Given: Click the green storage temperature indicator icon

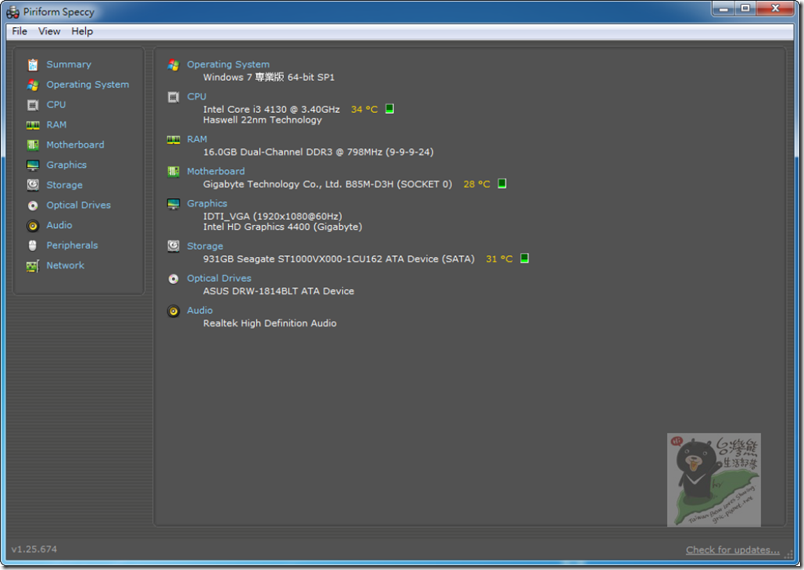Looking at the screenshot, I should click(524, 258).
